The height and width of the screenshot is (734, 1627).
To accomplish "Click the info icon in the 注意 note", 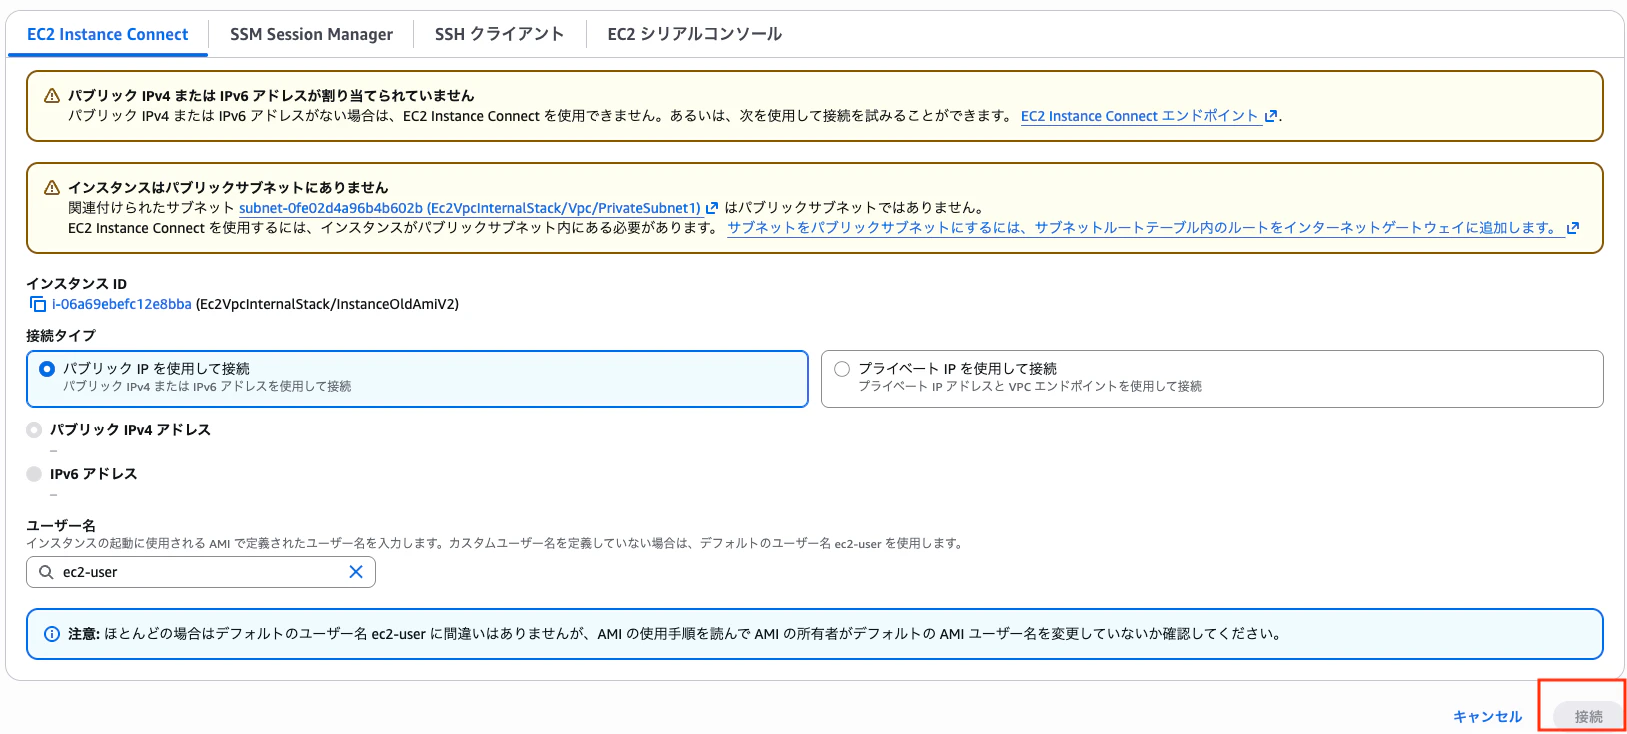I will click(x=52, y=634).
